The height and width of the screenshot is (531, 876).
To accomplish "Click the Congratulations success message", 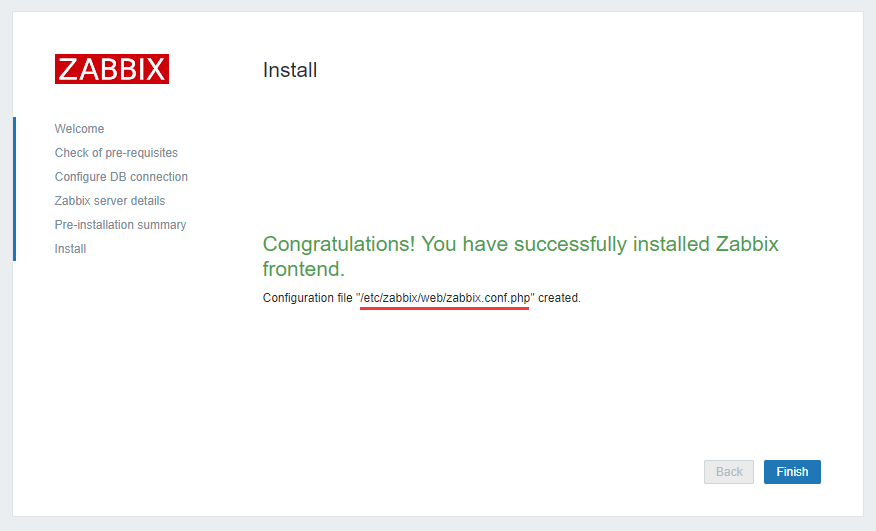I will tap(520, 257).
